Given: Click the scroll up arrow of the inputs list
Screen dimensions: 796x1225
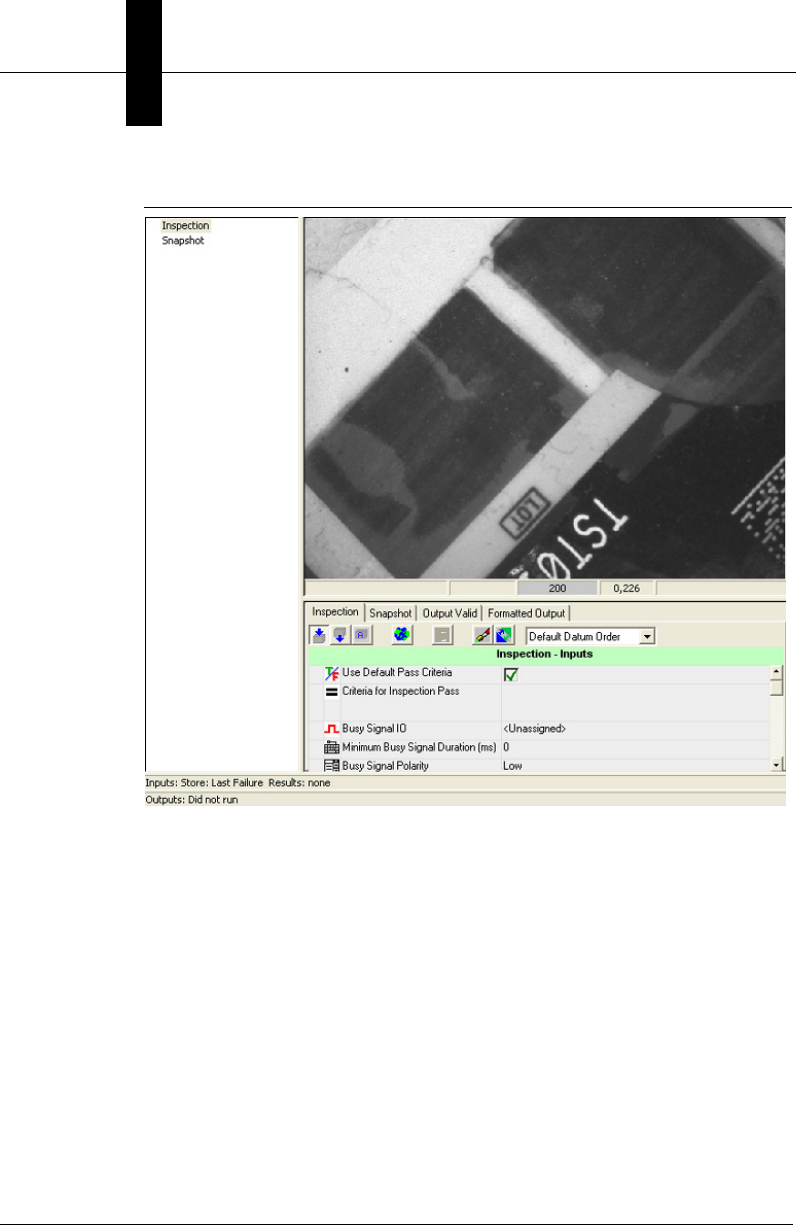Looking at the screenshot, I should tap(776, 672).
